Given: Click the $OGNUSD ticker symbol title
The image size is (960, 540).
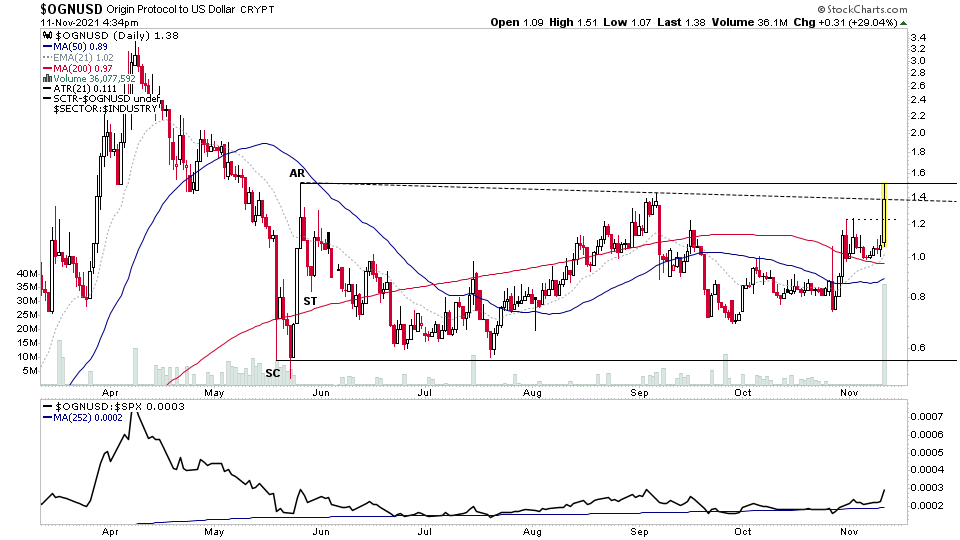Looking at the screenshot, I should coord(72,9).
